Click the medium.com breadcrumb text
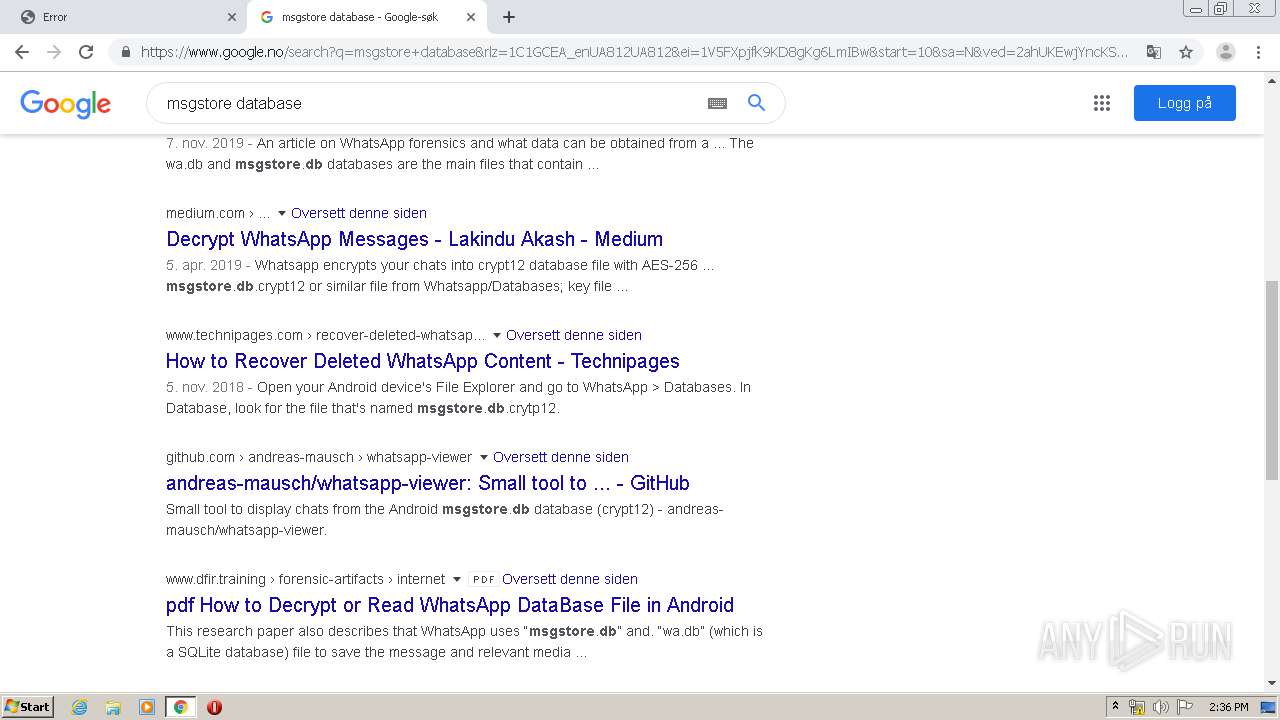 coord(218,213)
